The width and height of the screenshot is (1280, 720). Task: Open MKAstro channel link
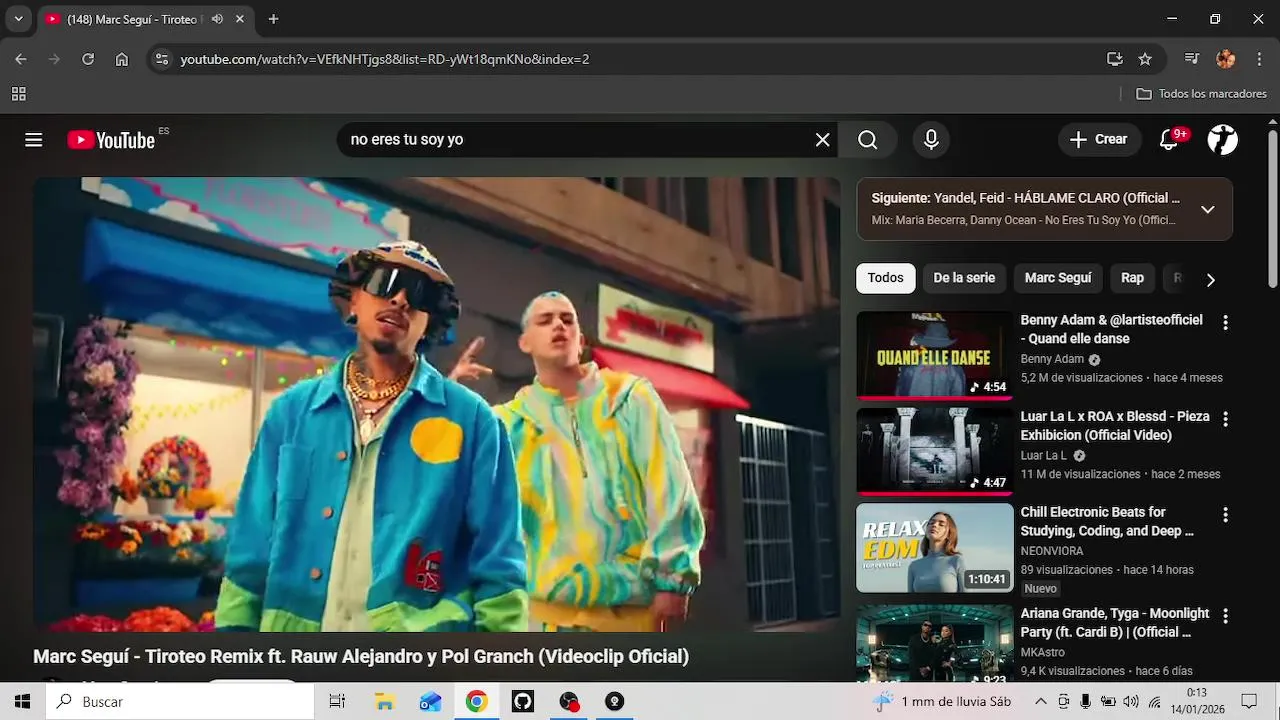click(x=1043, y=652)
